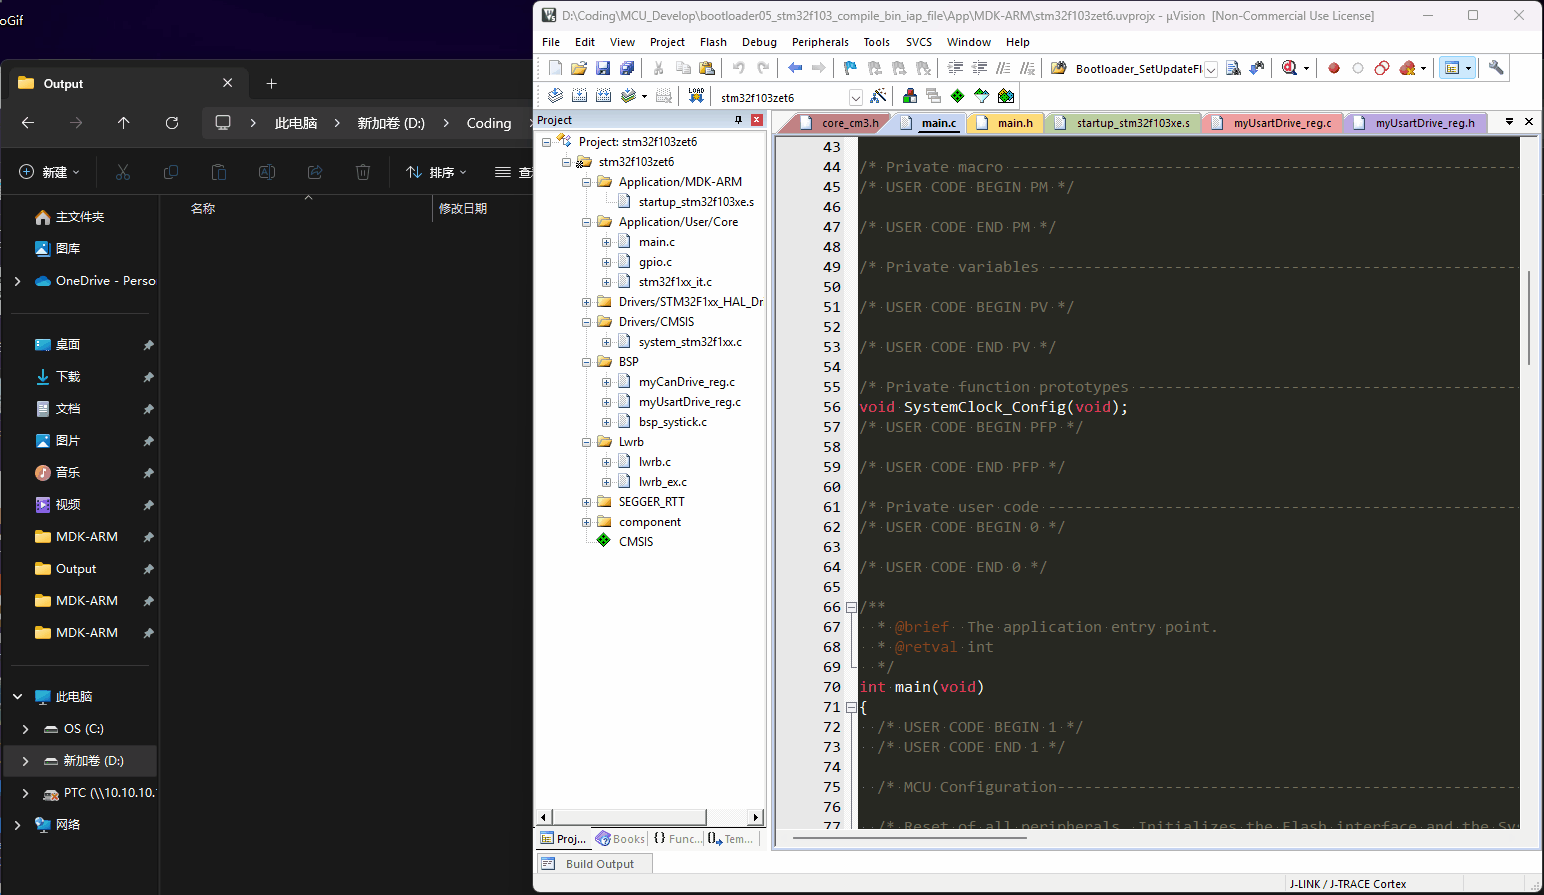Viewport: 1544px width, 895px height.
Task: Open Options for Target icon
Action: pos(878,96)
